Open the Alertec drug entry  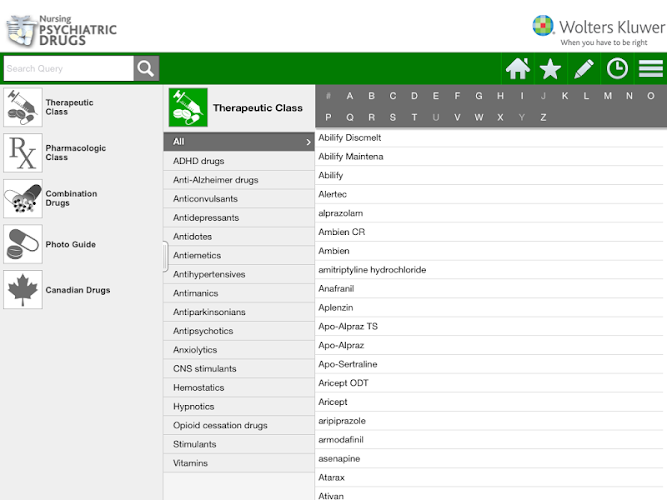point(490,194)
